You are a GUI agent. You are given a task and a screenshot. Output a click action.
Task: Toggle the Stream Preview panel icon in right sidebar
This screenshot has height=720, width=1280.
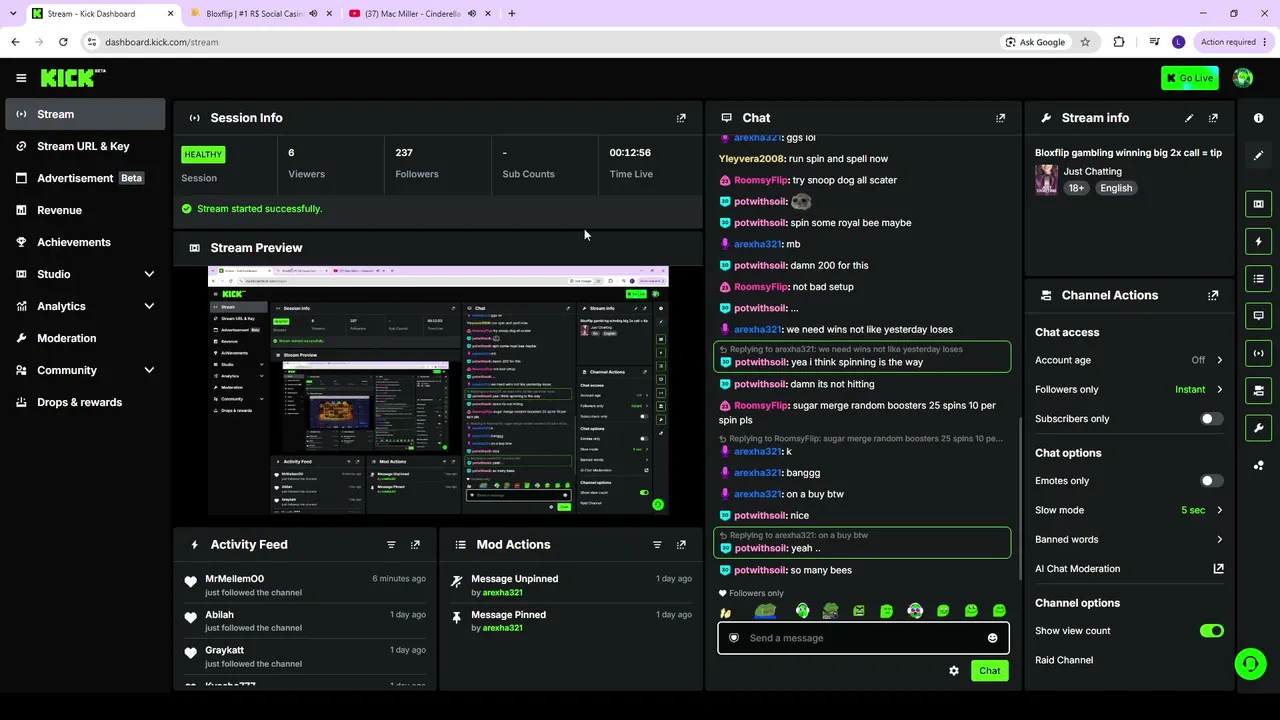1258,204
